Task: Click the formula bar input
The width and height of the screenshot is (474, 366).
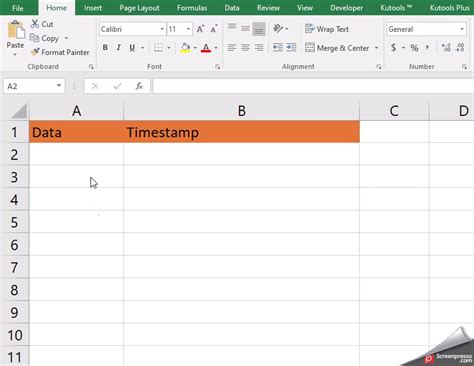Action: pyautogui.click(x=313, y=86)
